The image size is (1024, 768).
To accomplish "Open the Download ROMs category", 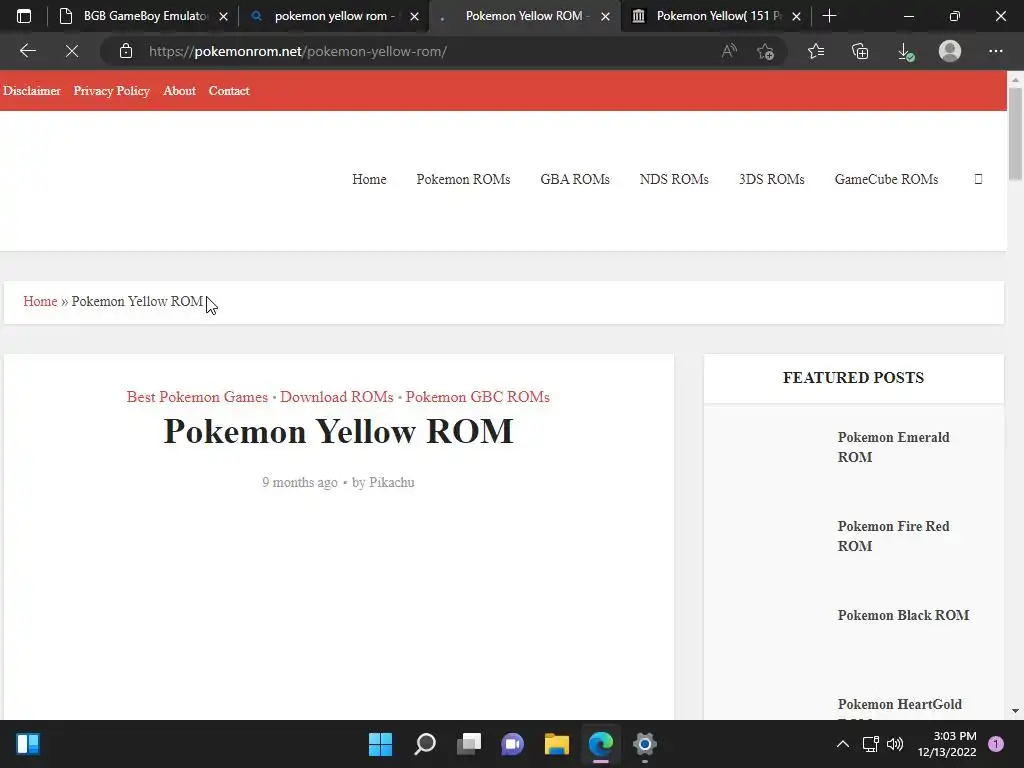I will click(x=336, y=396).
